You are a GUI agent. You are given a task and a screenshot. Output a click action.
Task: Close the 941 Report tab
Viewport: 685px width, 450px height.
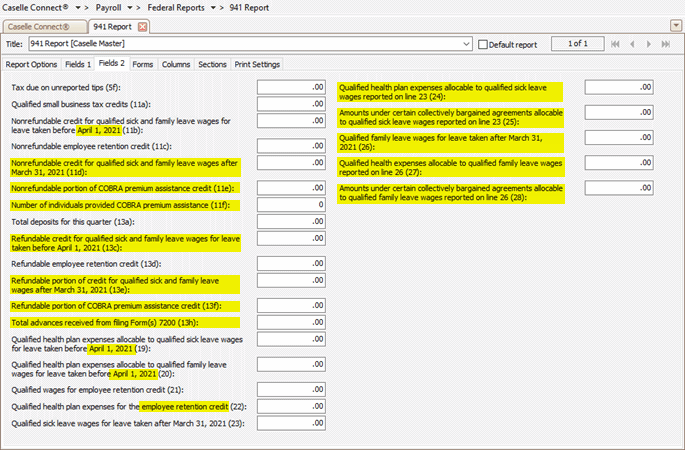pyautogui.click(x=142, y=27)
